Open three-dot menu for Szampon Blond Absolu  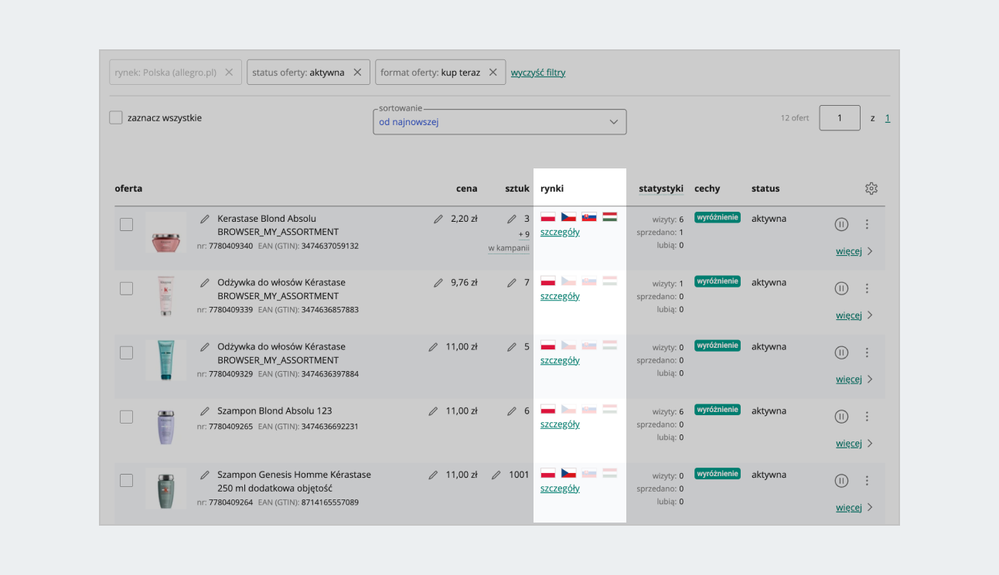[867, 416]
